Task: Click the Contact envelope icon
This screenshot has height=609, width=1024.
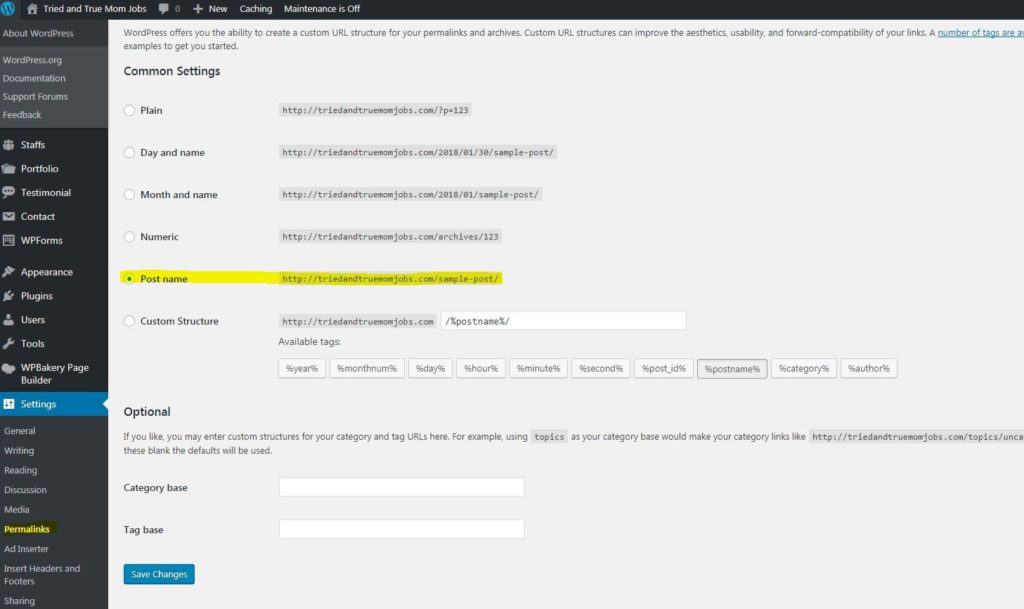Action: (x=8, y=216)
